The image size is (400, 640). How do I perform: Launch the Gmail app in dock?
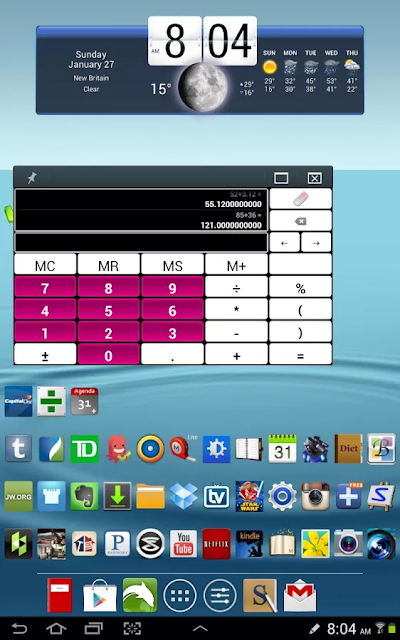pos(300,596)
